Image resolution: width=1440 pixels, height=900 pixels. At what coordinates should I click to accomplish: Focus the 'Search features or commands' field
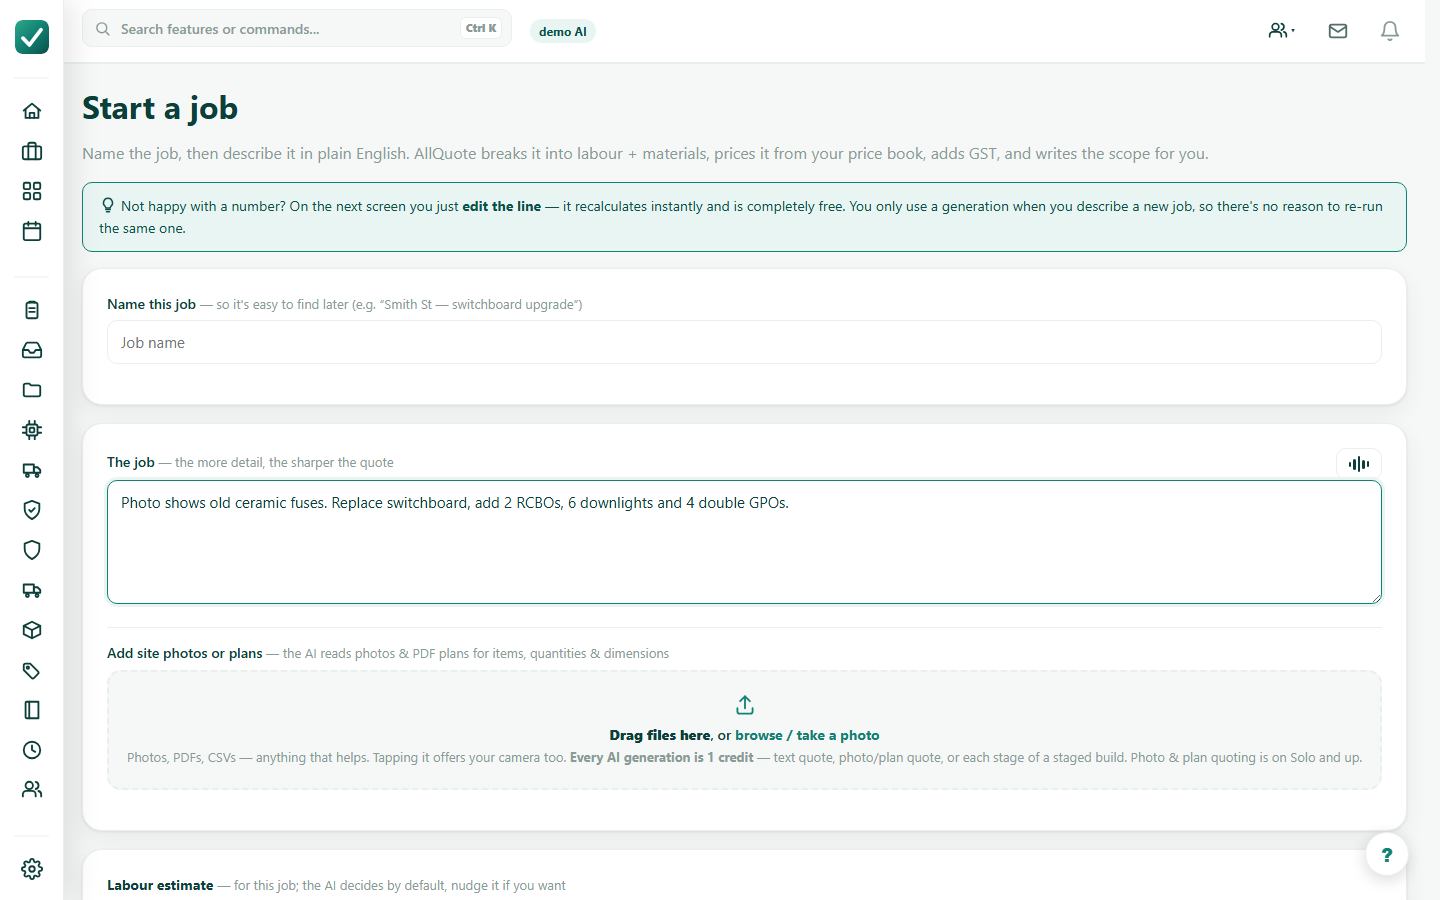pos(297,29)
